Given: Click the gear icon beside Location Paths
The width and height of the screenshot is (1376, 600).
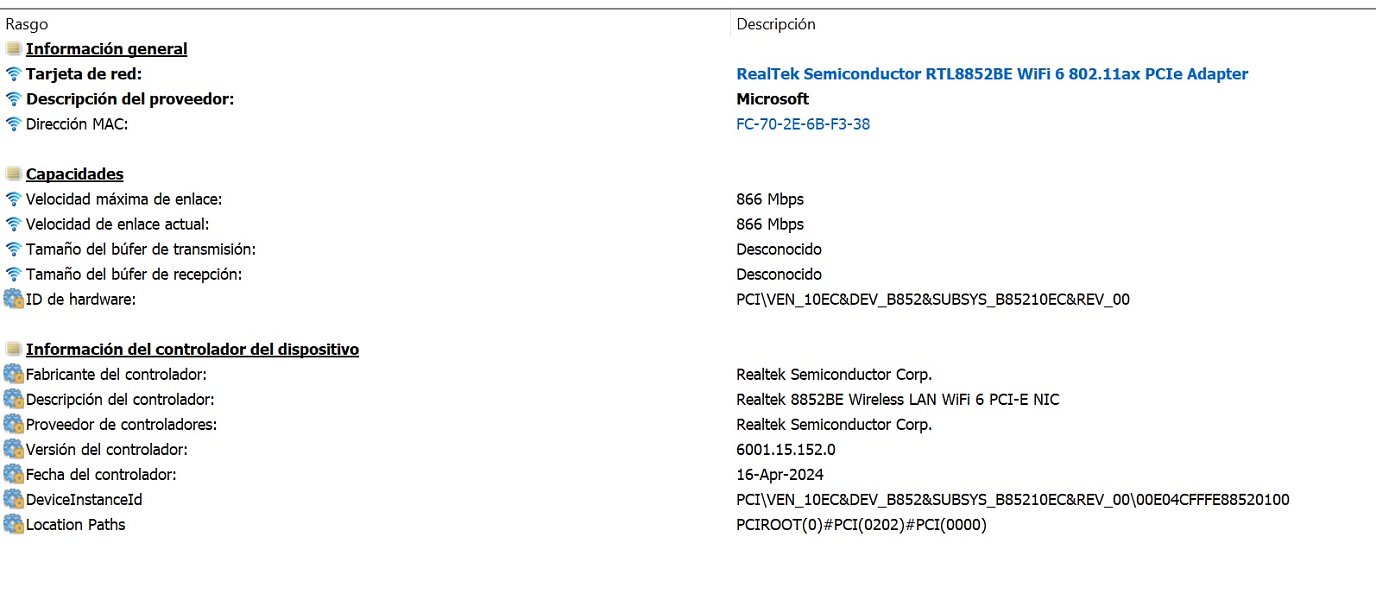Looking at the screenshot, I should click(13, 524).
